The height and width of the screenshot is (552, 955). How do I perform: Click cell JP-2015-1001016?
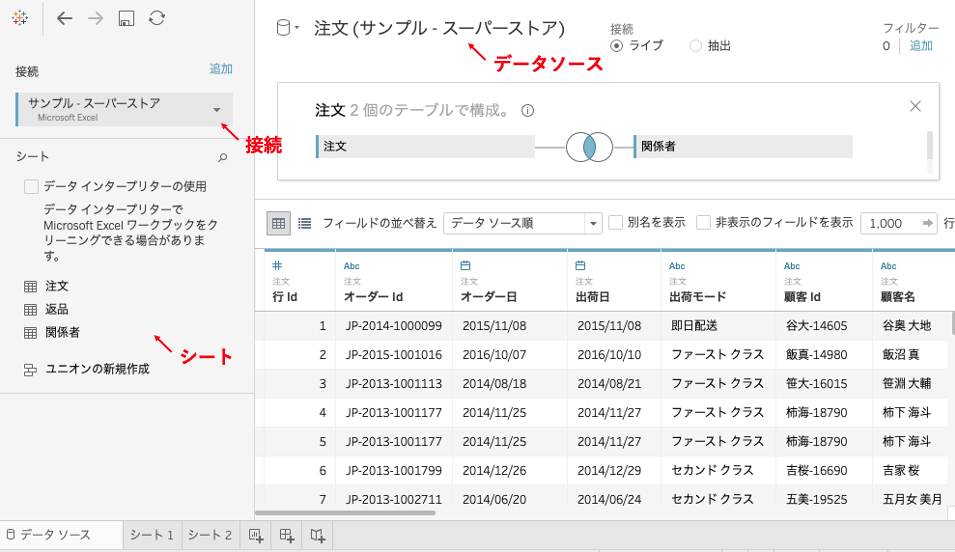point(394,355)
